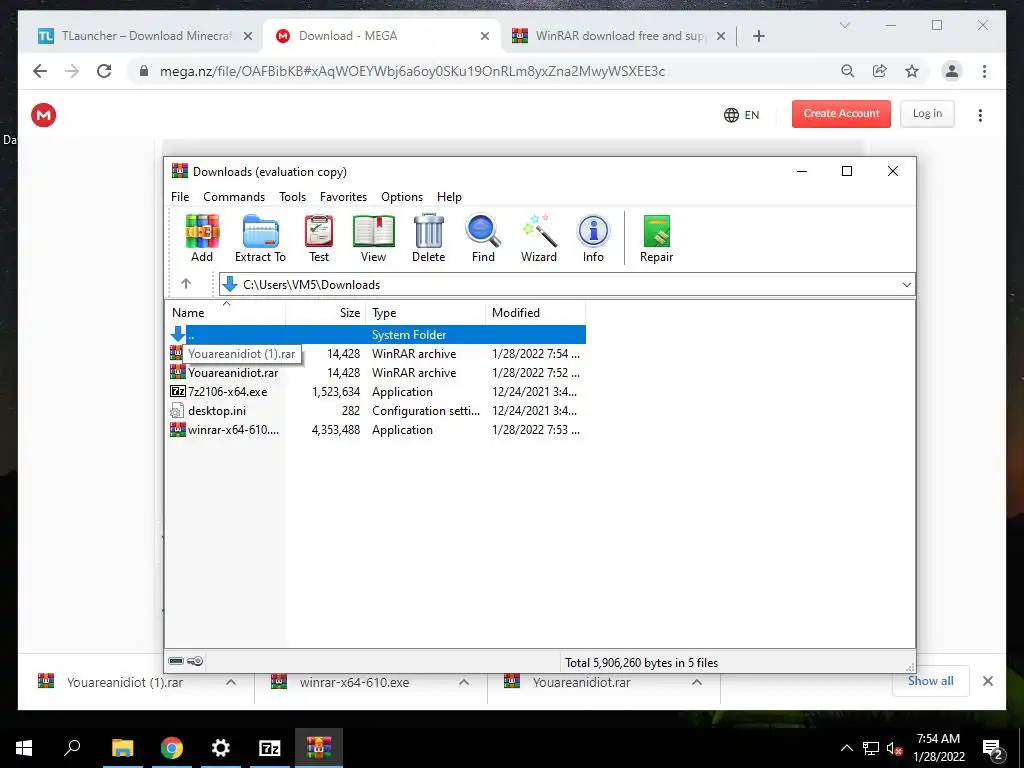1024x768 pixels.
Task: Click Chrome icon in the taskbar
Action: pos(172,748)
